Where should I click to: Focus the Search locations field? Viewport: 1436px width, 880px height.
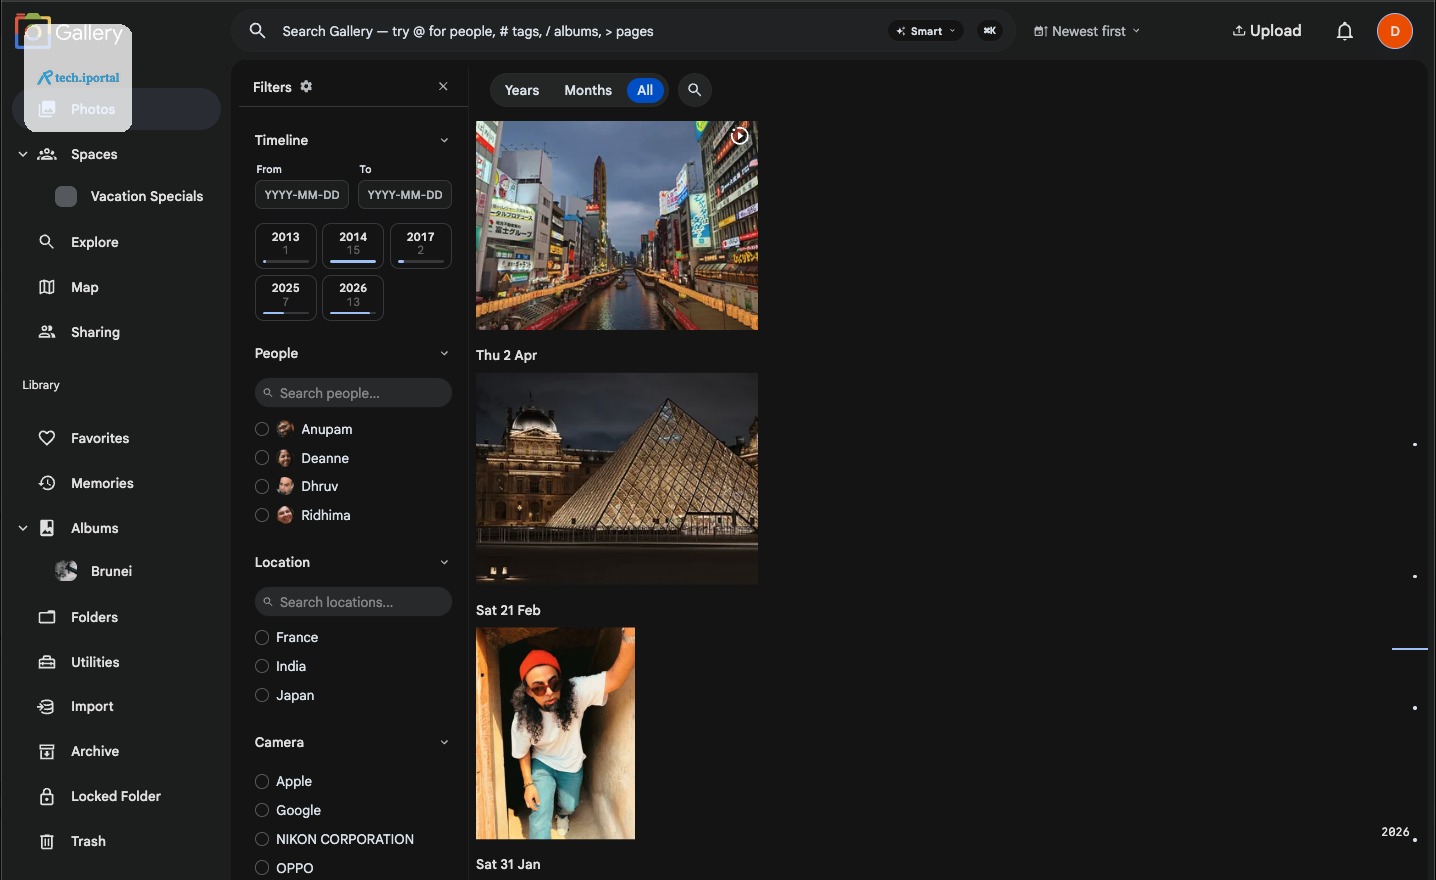click(x=353, y=602)
